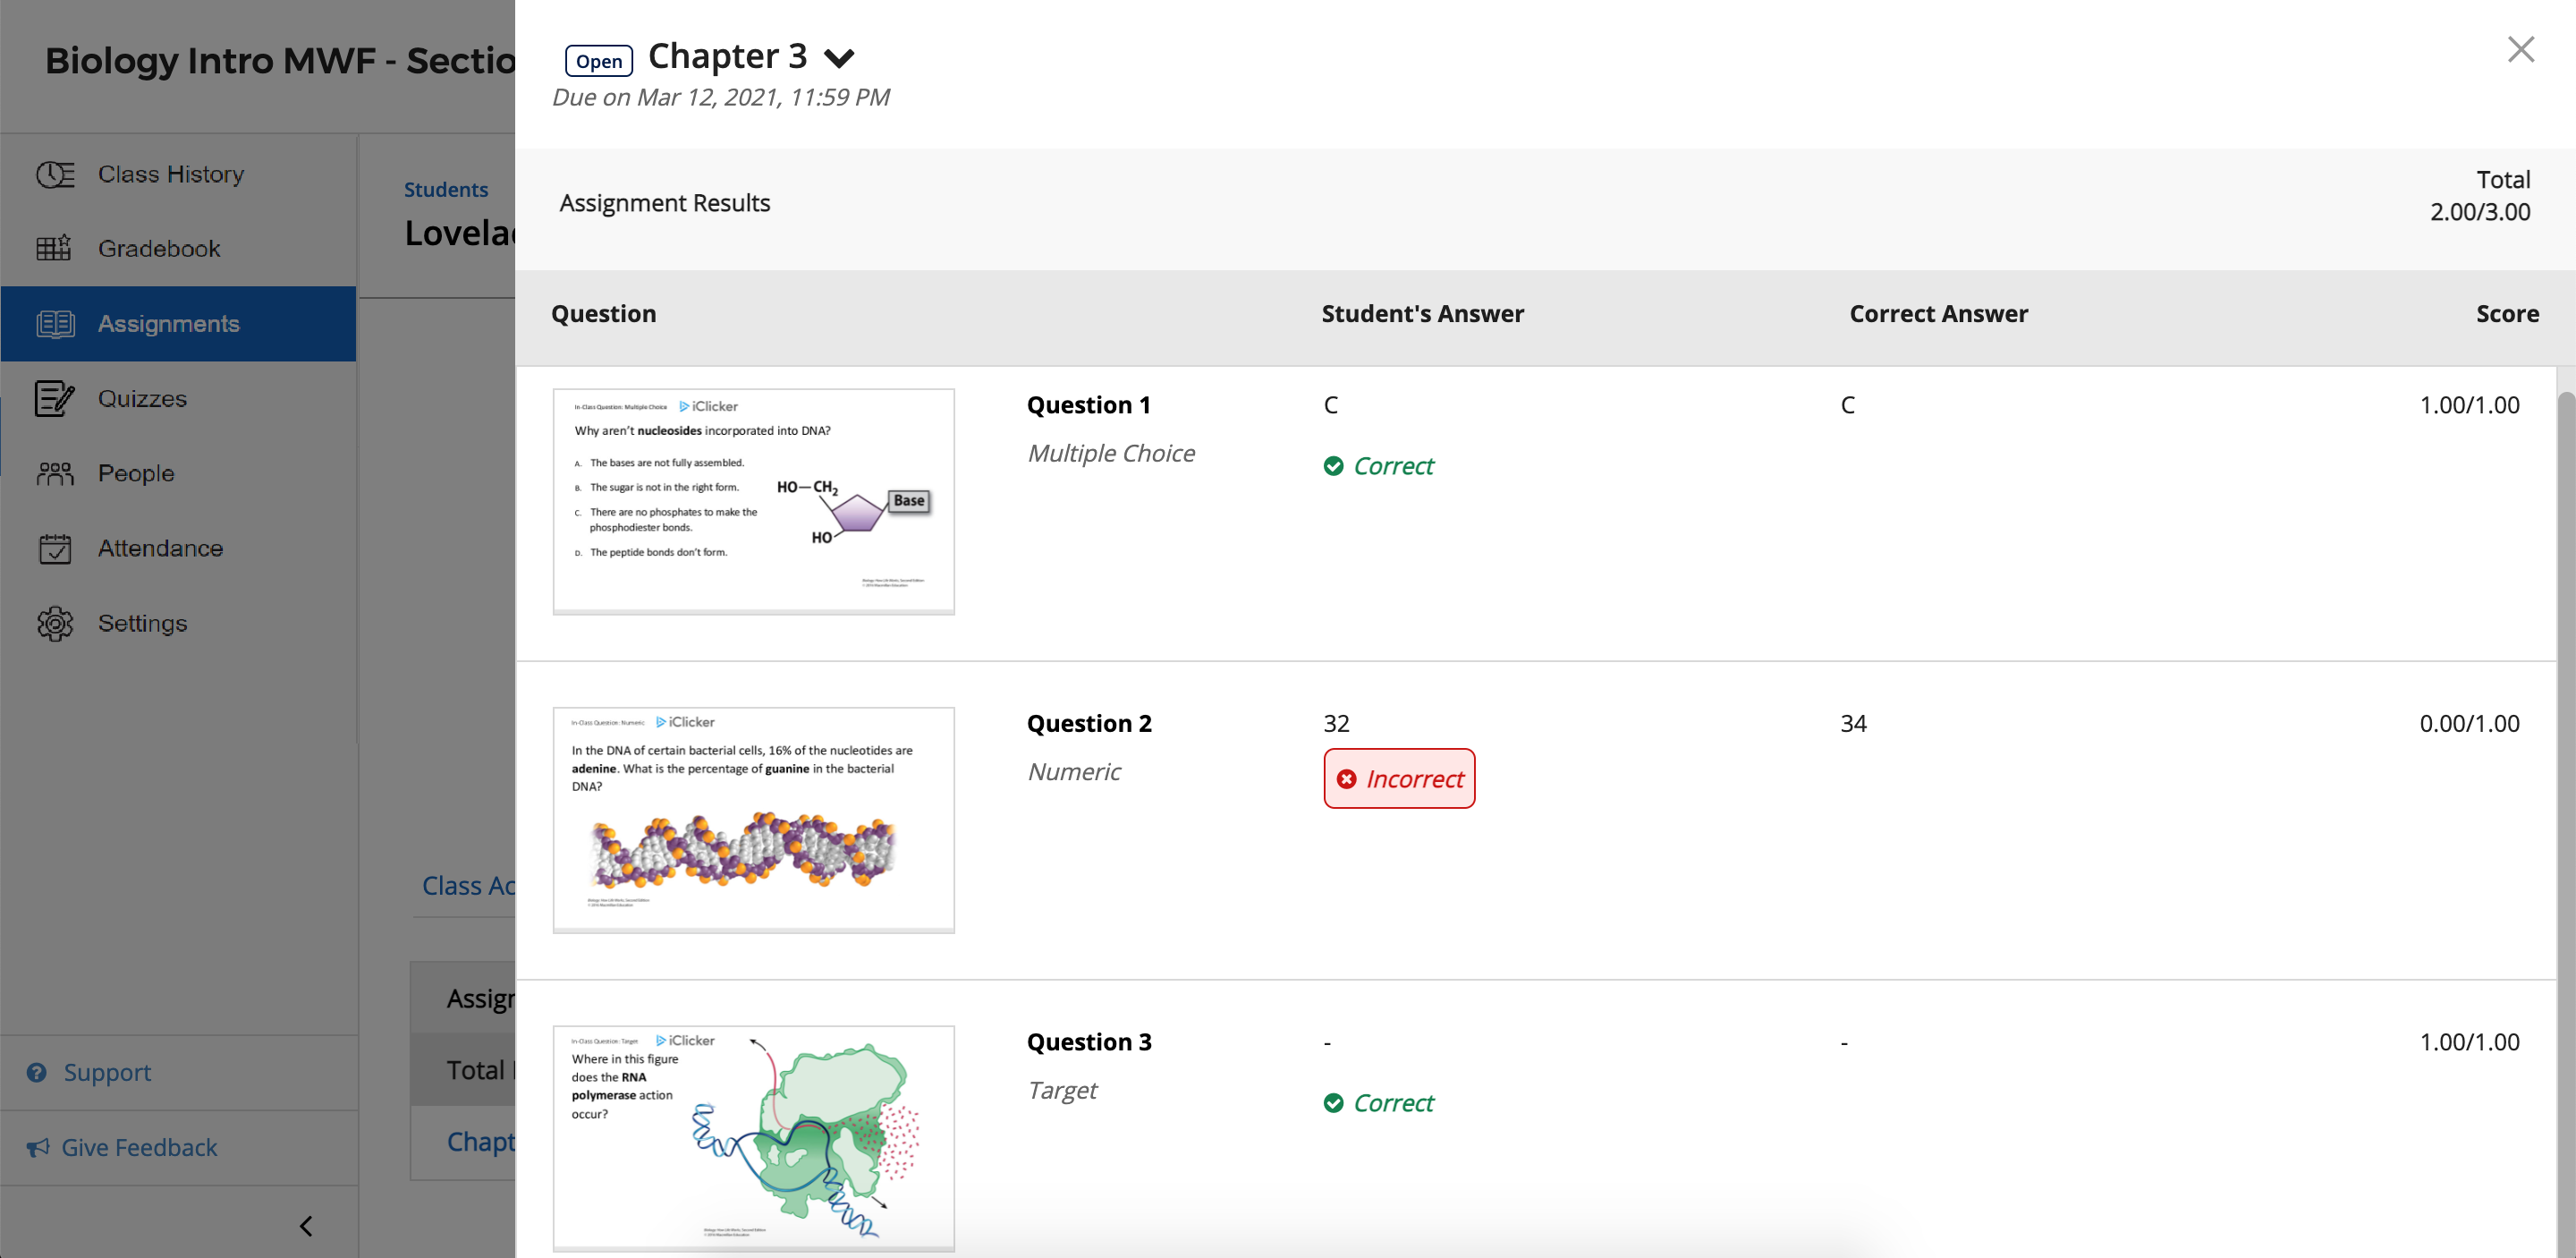
Task: Open the Attendance calendar icon
Action: click(x=55, y=548)
